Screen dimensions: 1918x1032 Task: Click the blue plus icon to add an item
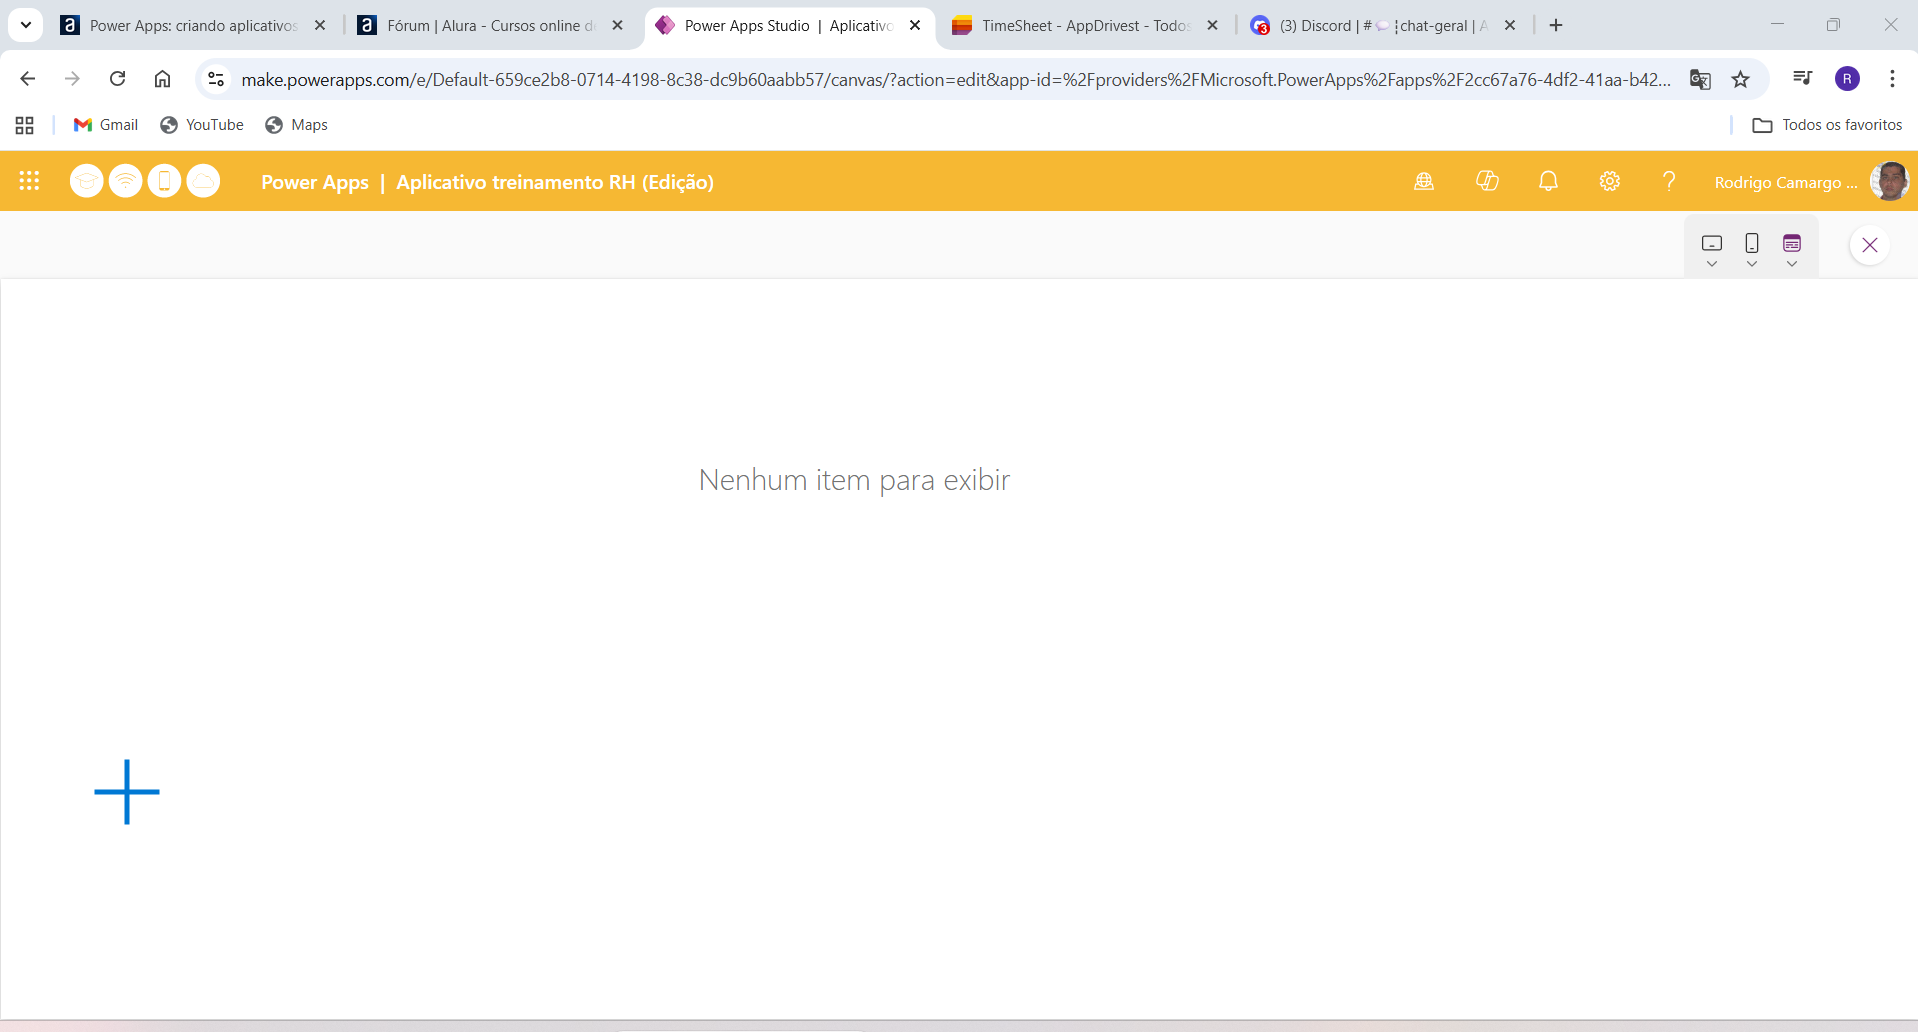pyautogui.click(x=127, y=792)
